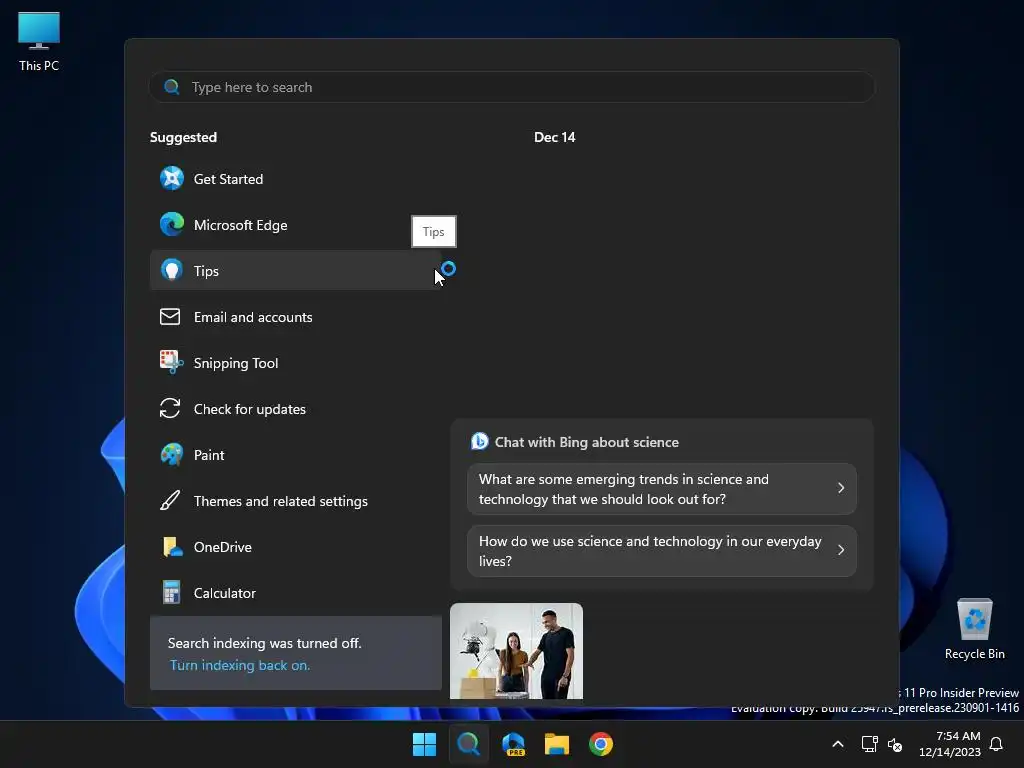This screenshot has height=768, width=1024.
Task: Open the network status tray icon
Action: click(x=869, y=744)
